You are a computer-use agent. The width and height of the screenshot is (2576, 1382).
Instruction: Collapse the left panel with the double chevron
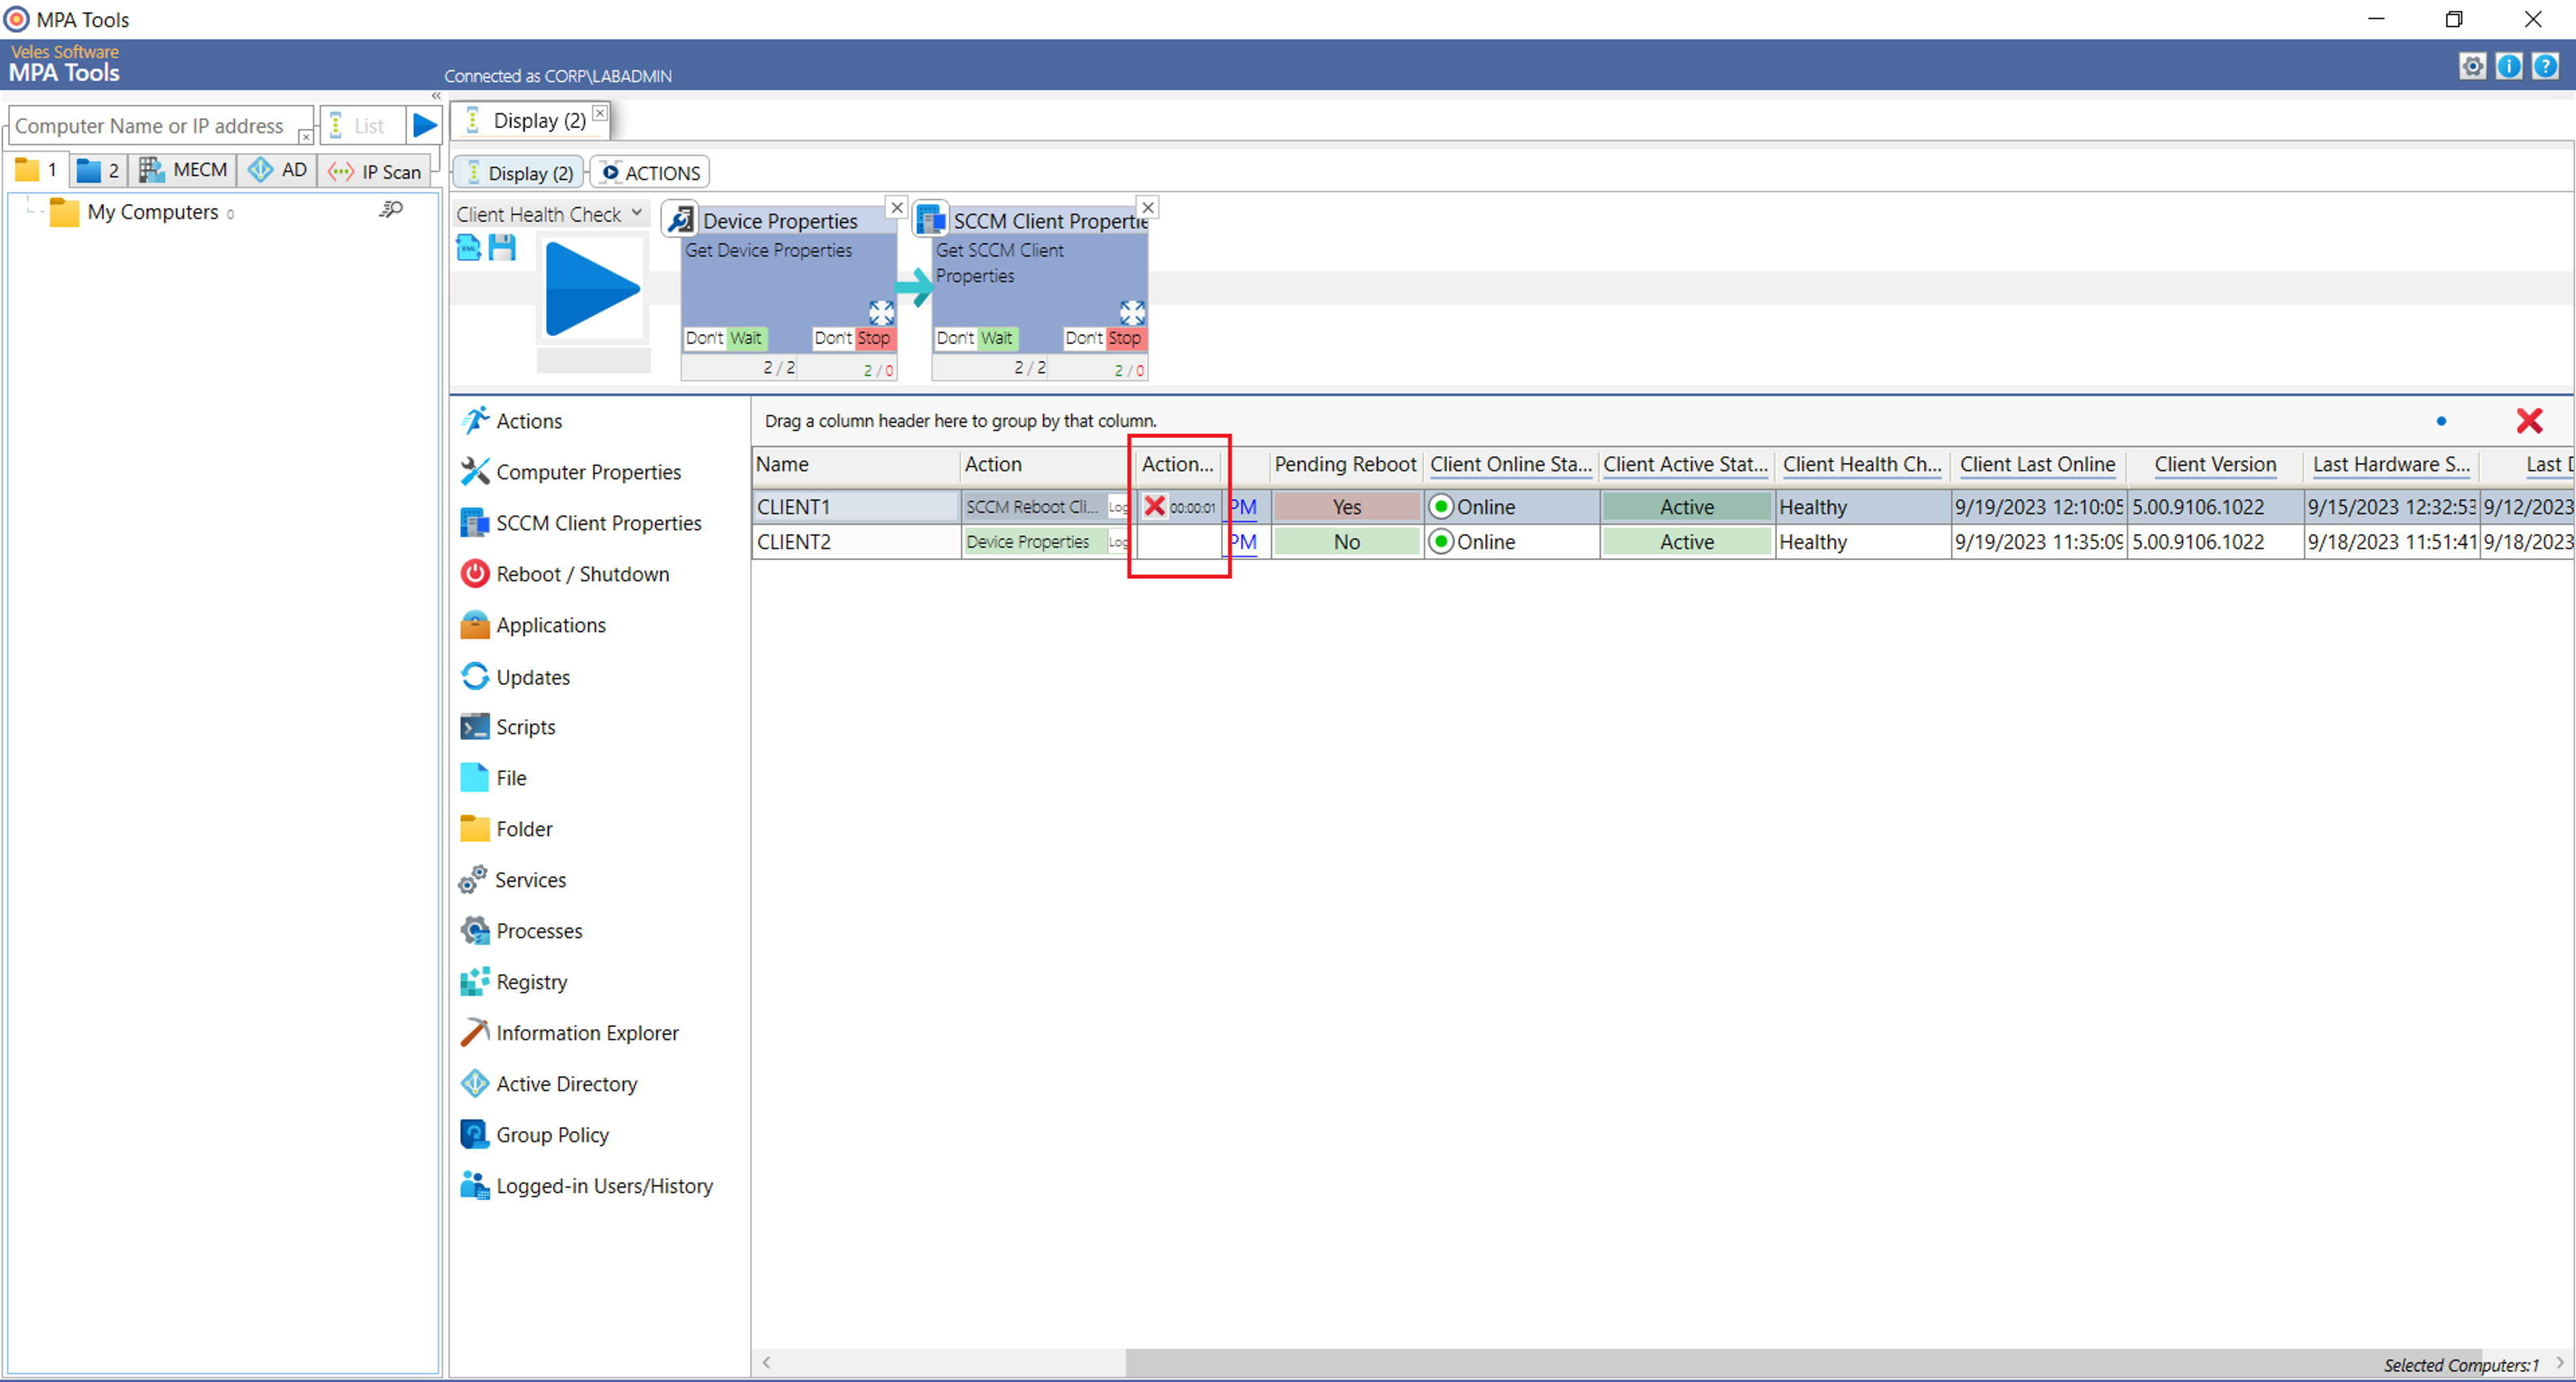click(x=436, y=96)
